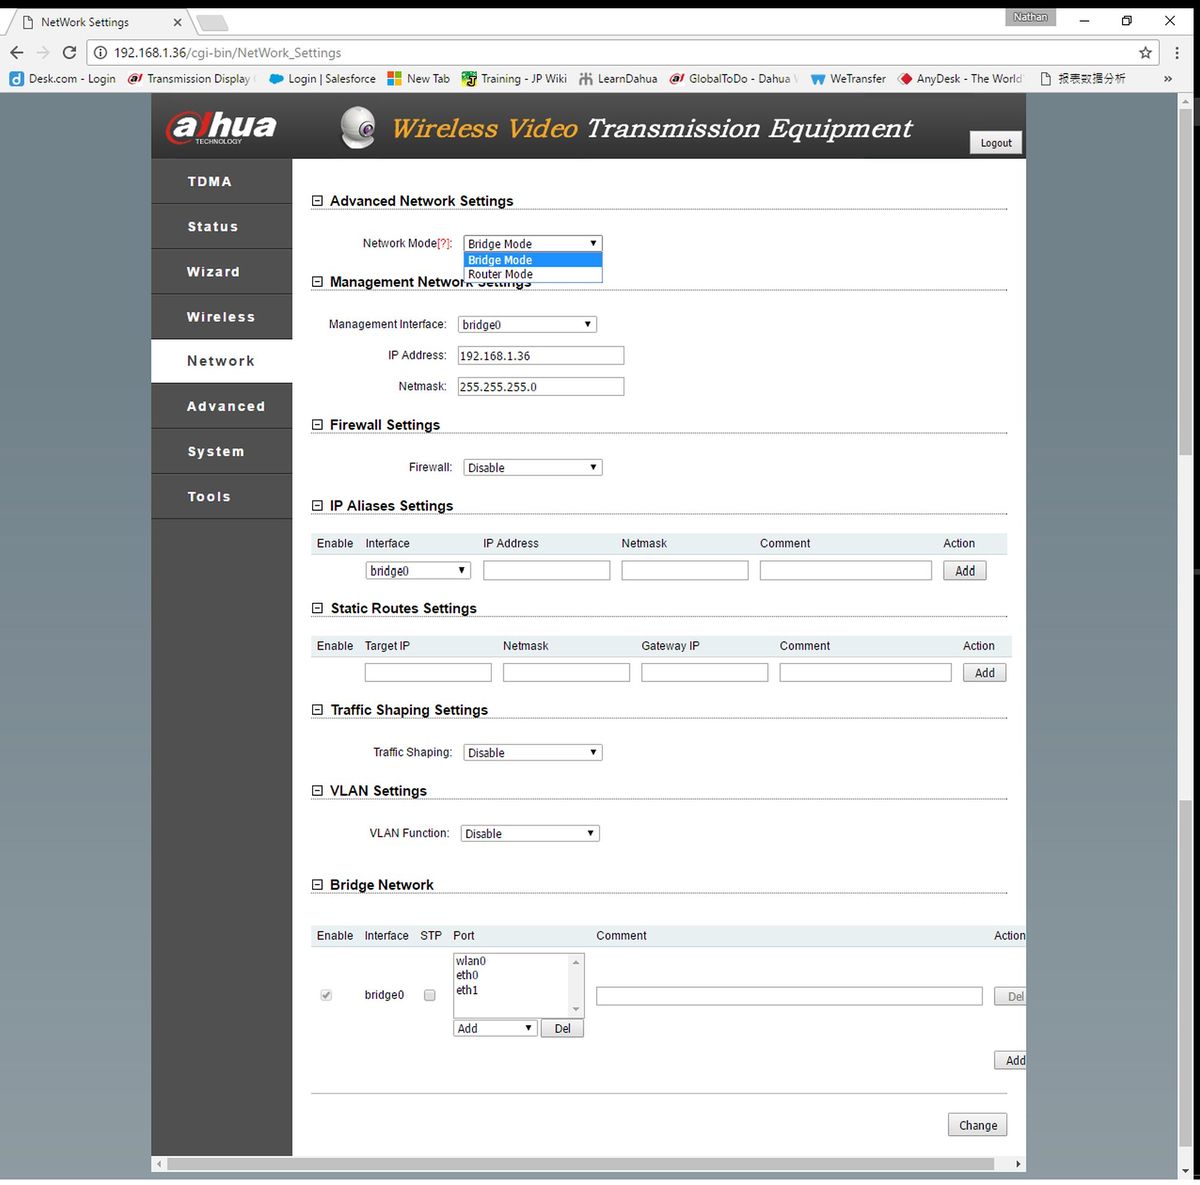
Task: Open AnyDesk bookmark
Action: [960, 79]
